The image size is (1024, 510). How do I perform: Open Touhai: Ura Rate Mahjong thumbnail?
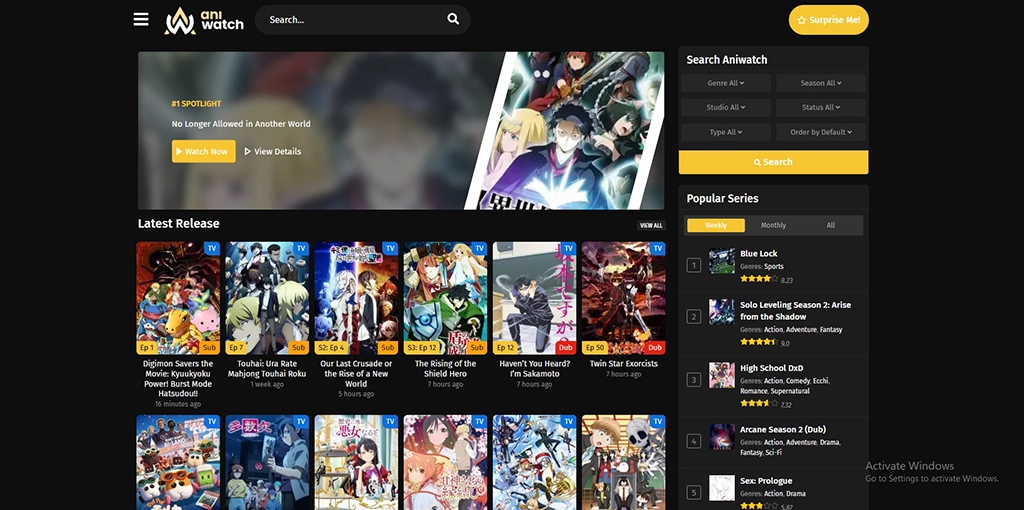(267, 298)
